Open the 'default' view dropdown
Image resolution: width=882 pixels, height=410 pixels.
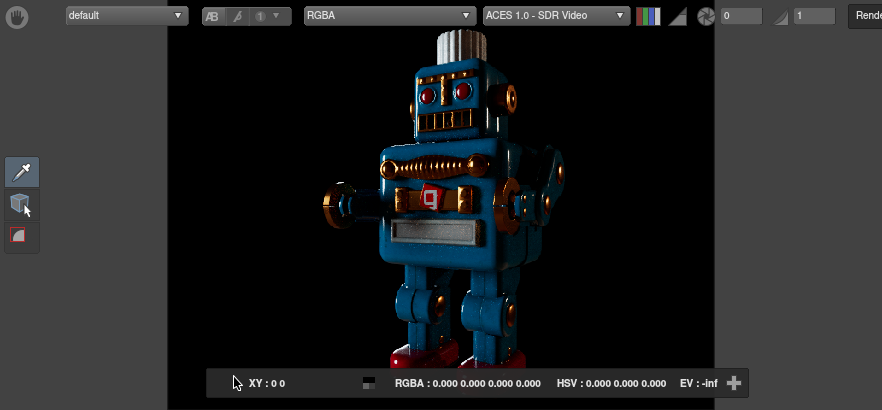point(126,16)
